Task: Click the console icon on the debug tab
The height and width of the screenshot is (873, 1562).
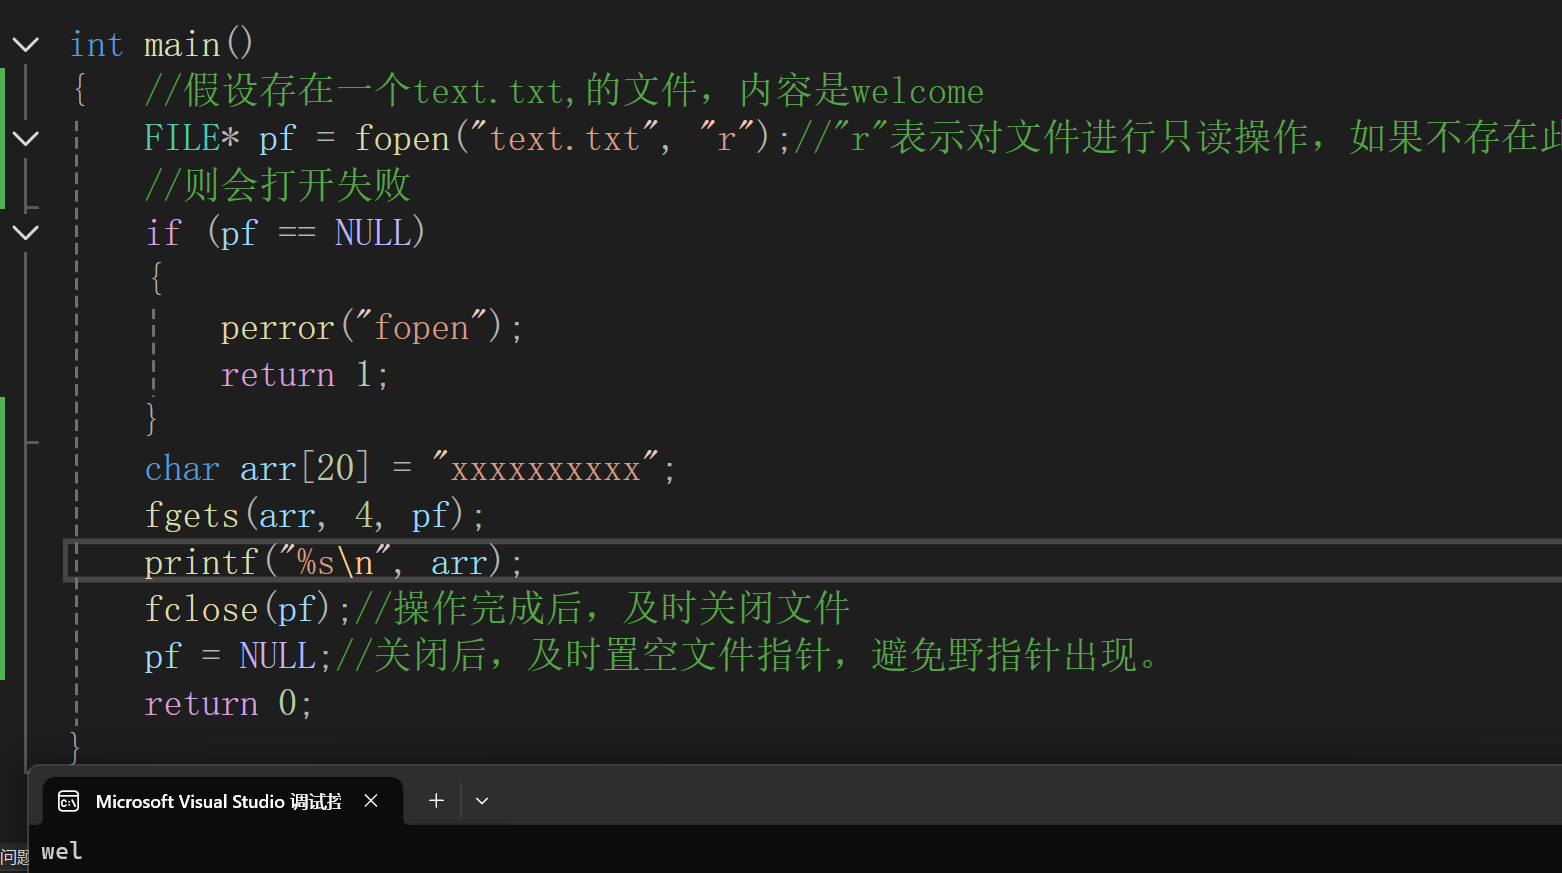Action: tap(67, 800)
